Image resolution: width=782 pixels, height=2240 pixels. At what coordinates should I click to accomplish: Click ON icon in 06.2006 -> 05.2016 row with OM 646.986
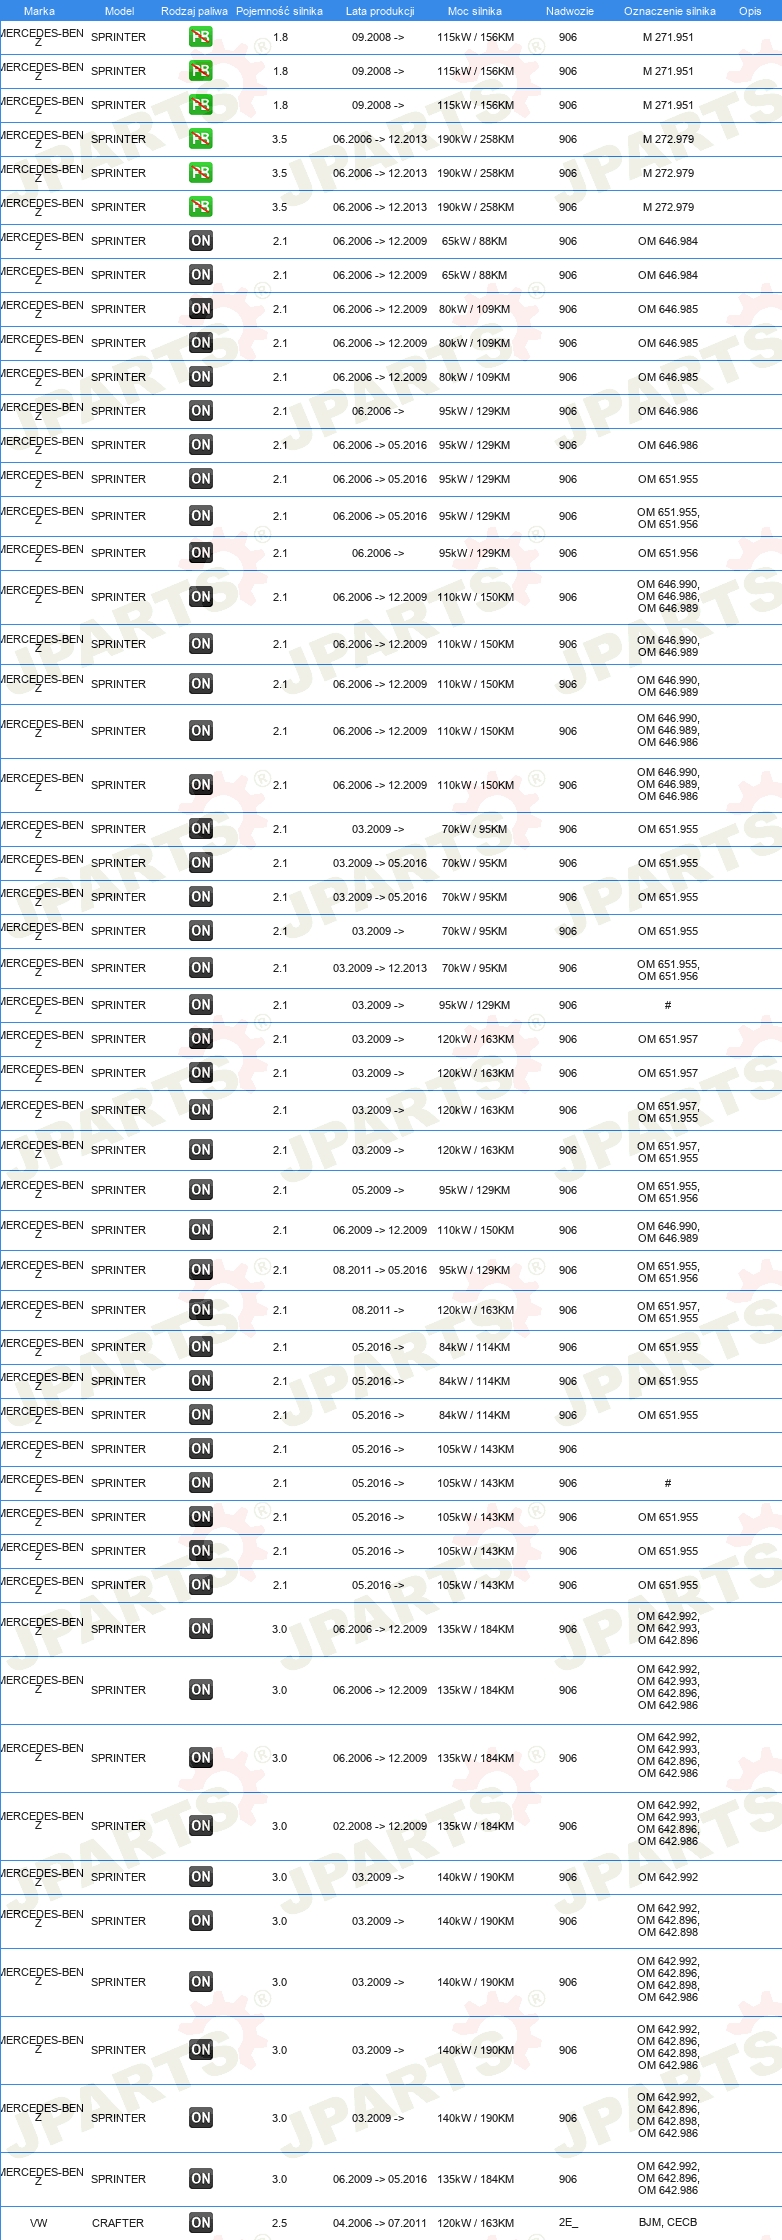tap(201, 445)
